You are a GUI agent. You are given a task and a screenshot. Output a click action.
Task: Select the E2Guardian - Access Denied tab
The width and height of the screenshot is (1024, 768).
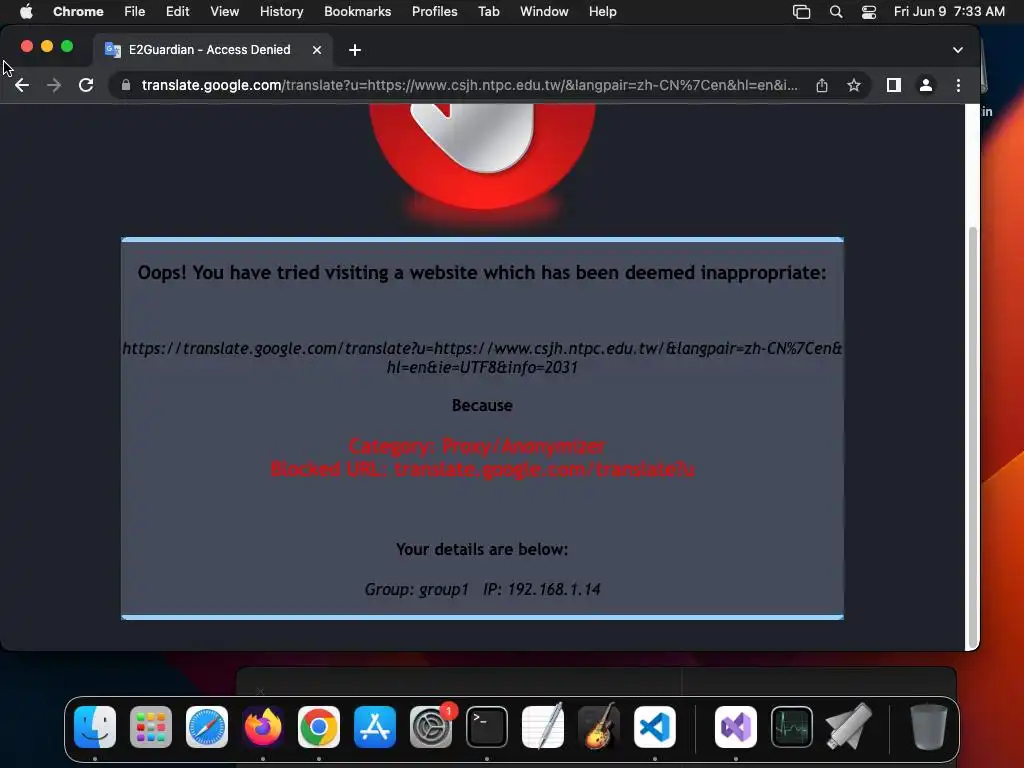[x=212, y=50]
